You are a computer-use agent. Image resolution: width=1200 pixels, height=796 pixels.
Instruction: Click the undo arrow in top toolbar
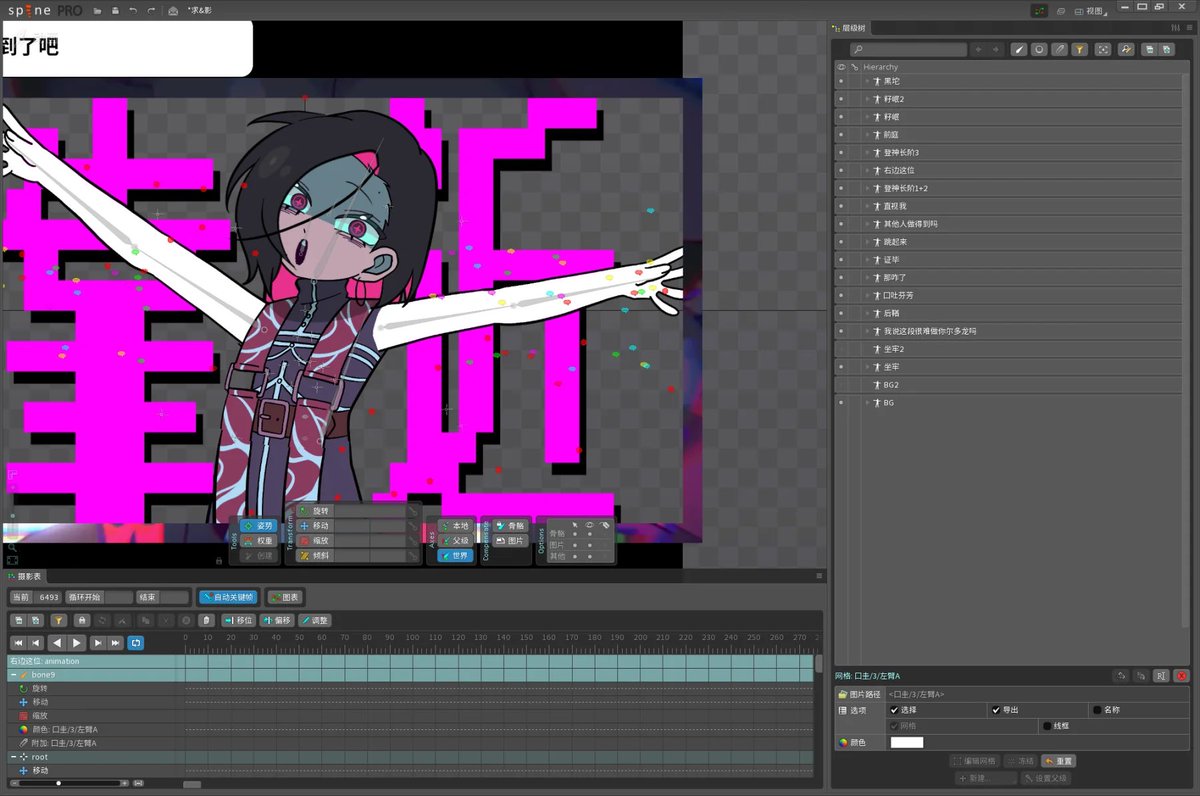tap(133, 10)
